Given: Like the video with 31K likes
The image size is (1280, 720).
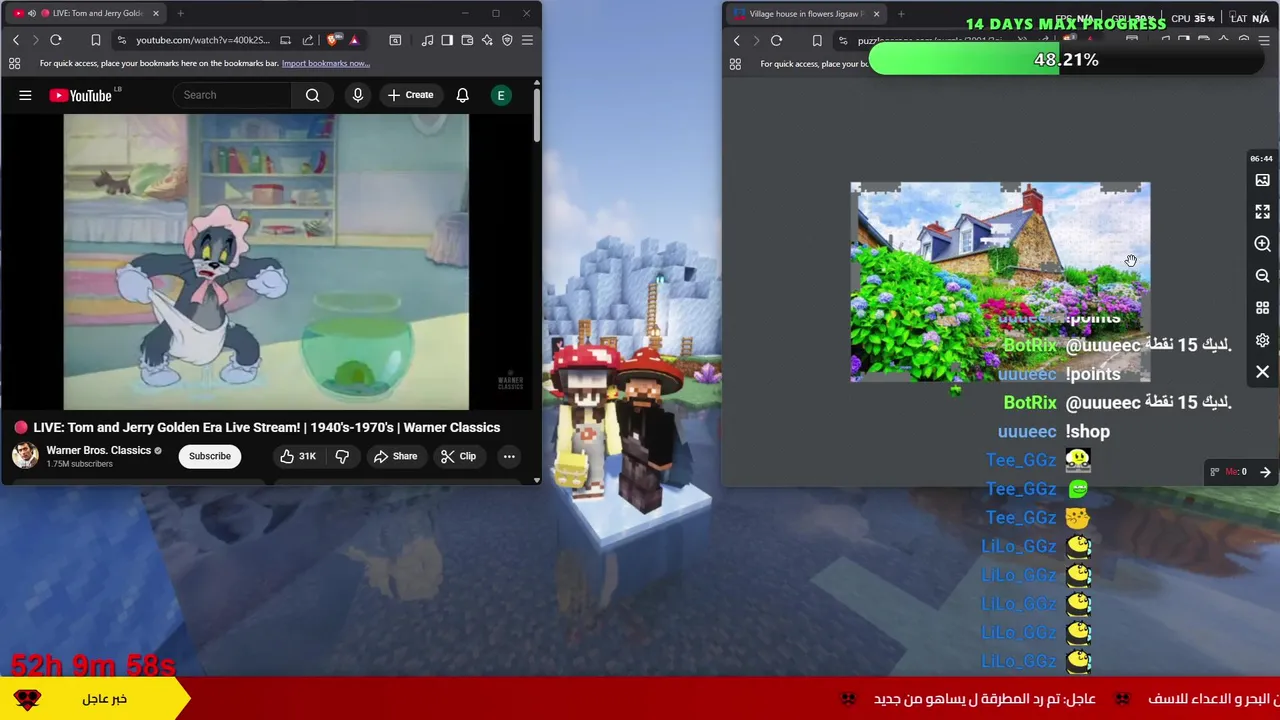Looking at the screenshot, I should pyautogui.click(x=298, y=456).
